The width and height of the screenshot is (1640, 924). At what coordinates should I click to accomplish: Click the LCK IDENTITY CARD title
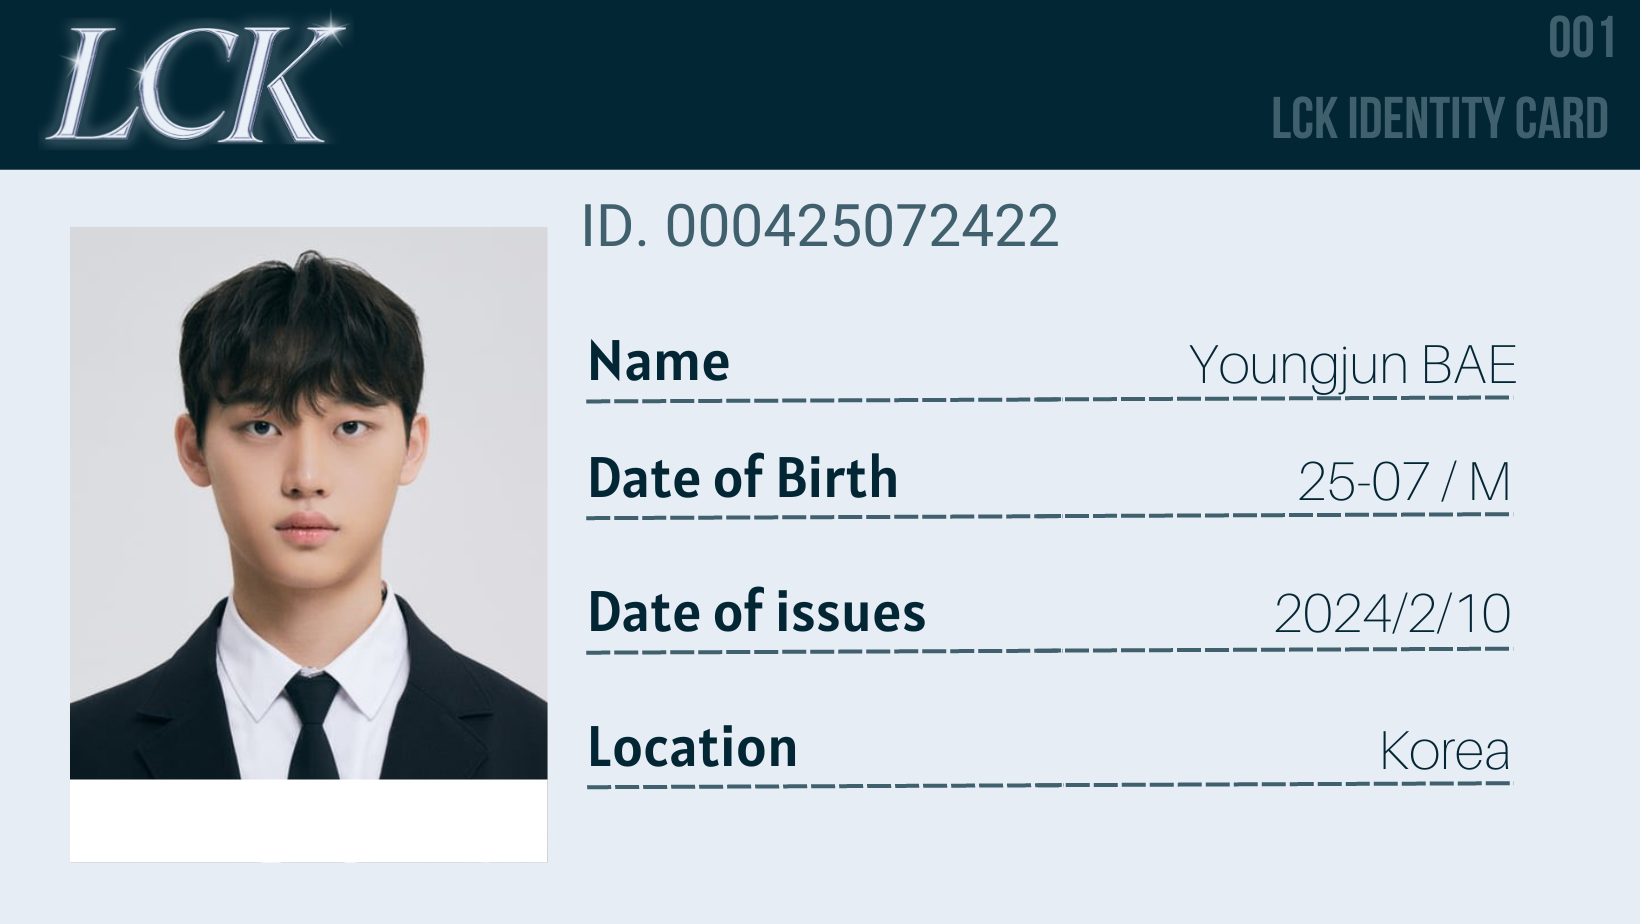tap(1439, 119)
